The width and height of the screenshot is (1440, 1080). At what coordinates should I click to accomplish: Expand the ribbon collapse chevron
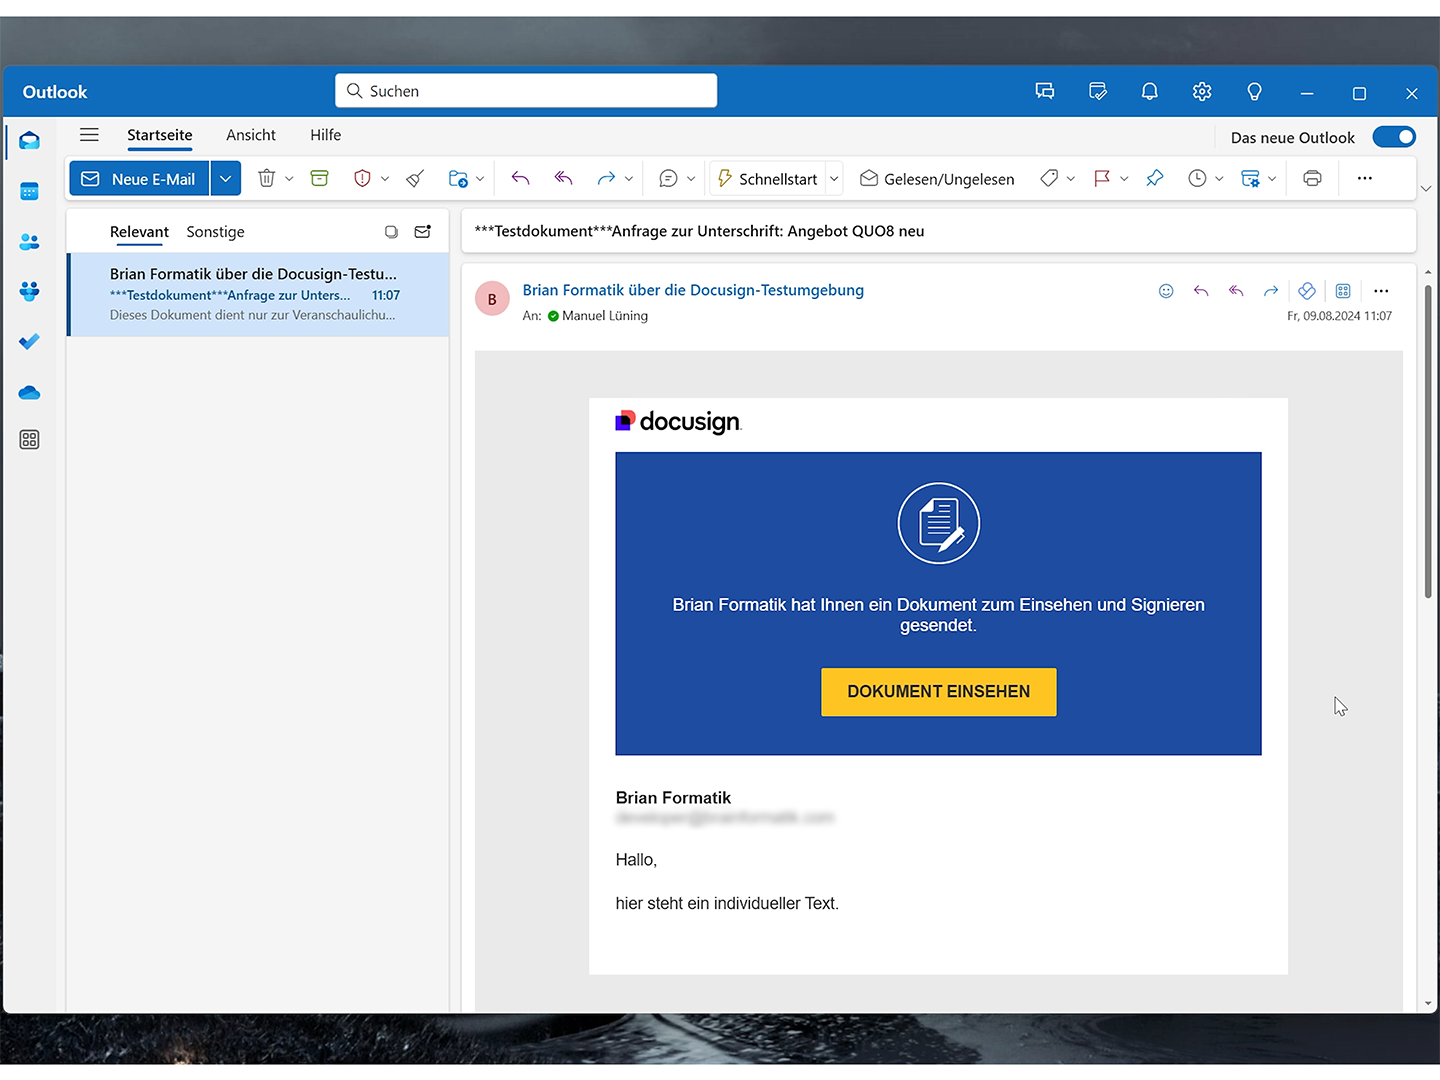(x=1426, y=188)
